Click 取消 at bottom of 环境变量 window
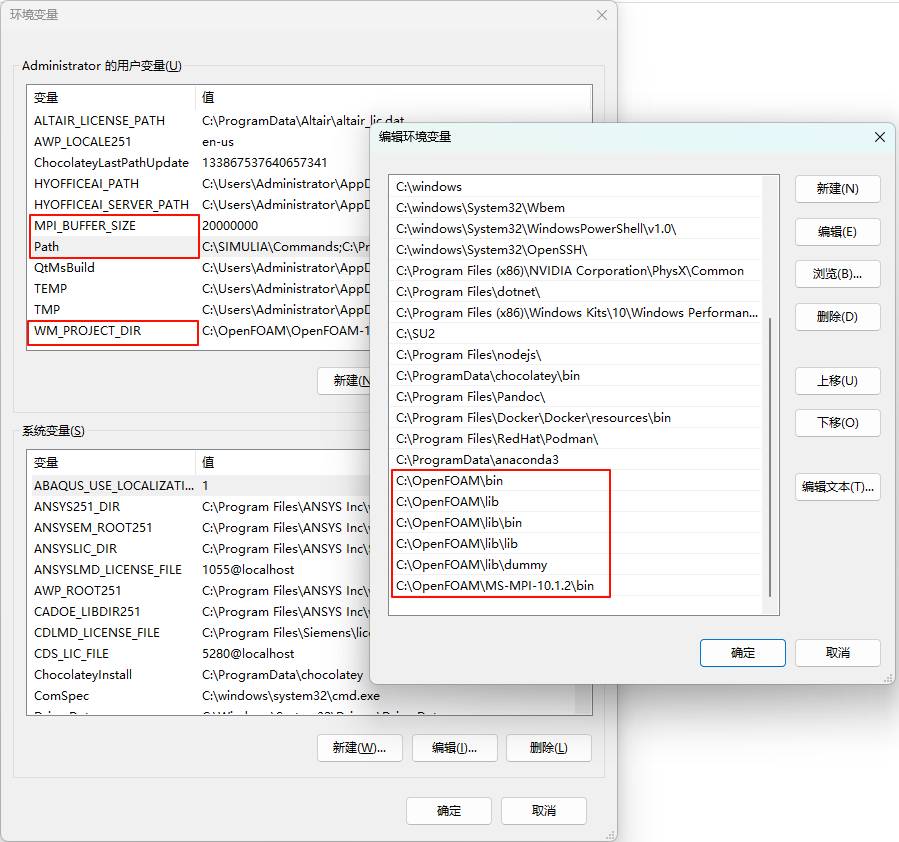This screenshot has height=842, width=899. (544, 810)
